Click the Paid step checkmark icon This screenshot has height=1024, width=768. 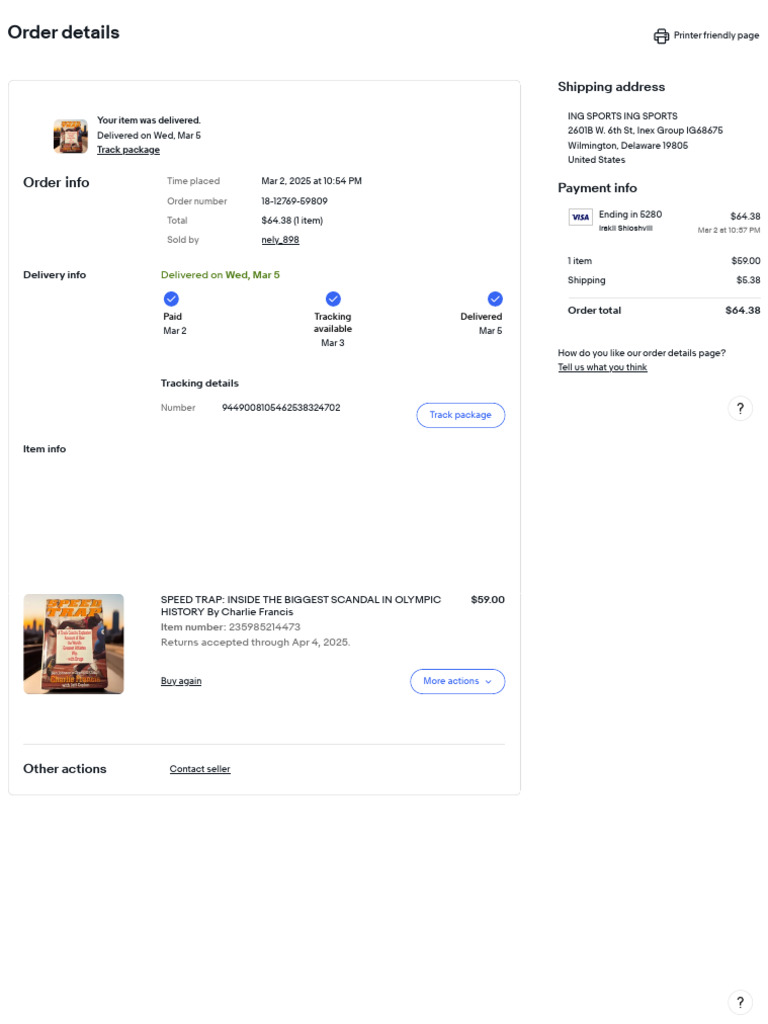tap(171, 299)
